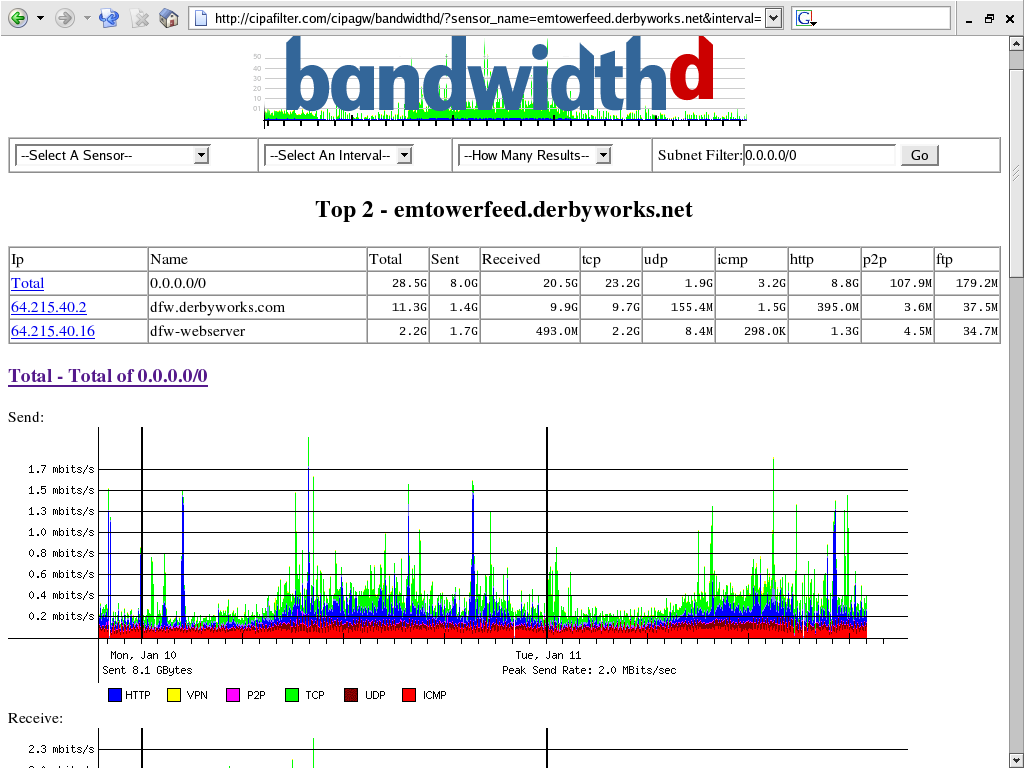Expand the URL bar history dropdown
The width and height of the screenshot is (1024, 768).
tap(773, 18)
